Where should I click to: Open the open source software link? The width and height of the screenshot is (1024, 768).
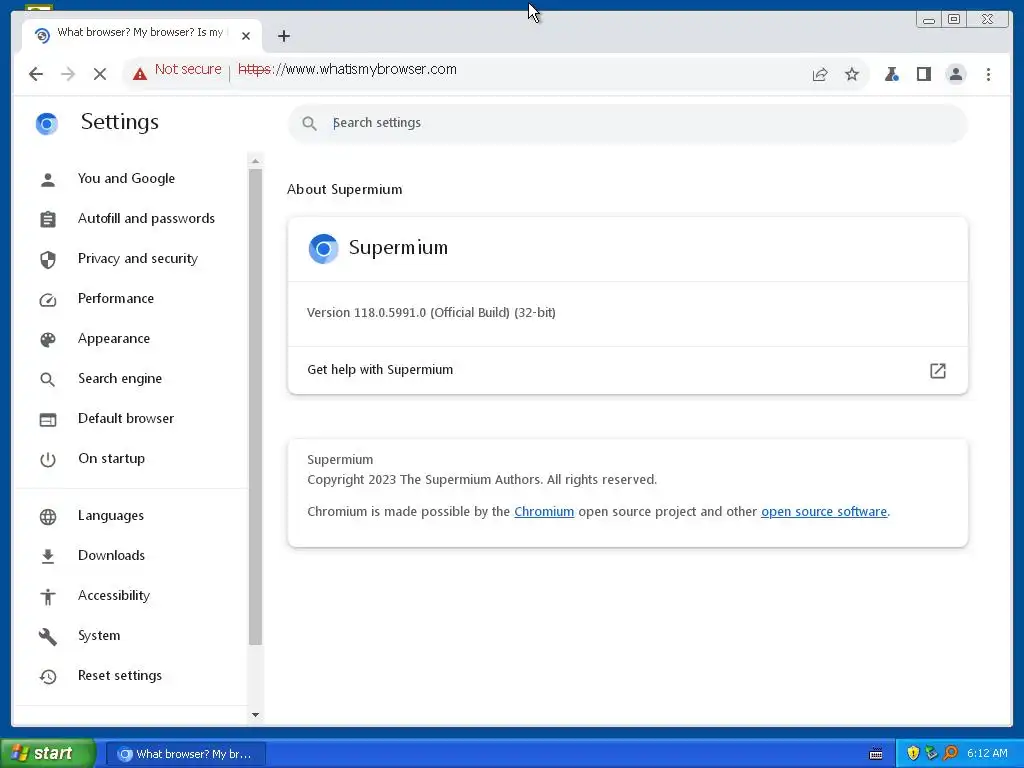tap(824, 512)
